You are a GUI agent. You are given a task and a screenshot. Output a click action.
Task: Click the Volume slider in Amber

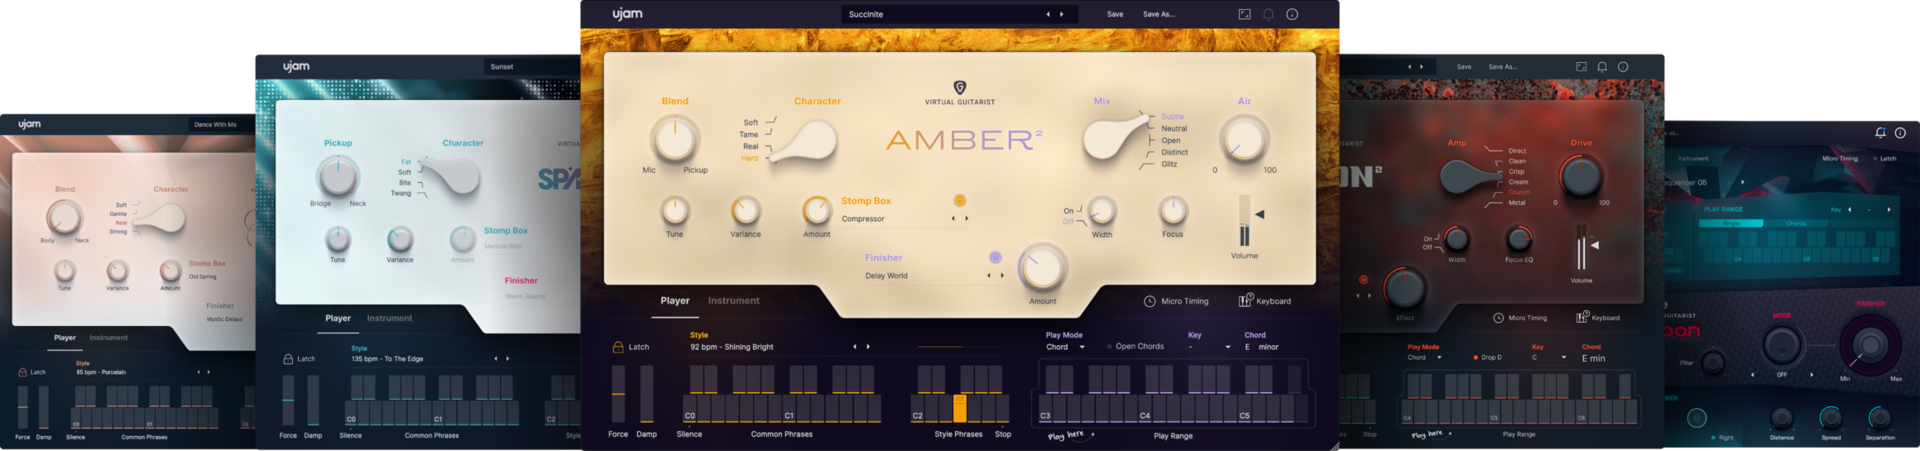1244,221
